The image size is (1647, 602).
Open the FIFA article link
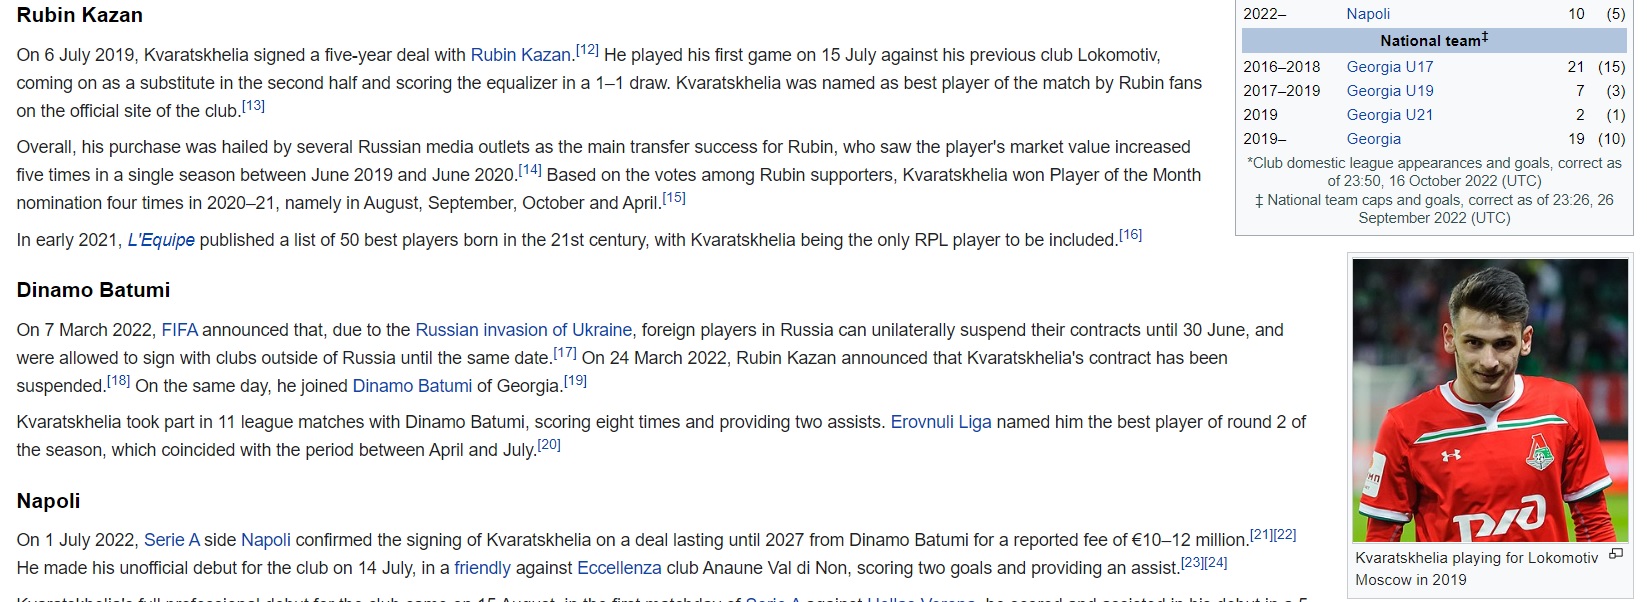pos(179,330)
